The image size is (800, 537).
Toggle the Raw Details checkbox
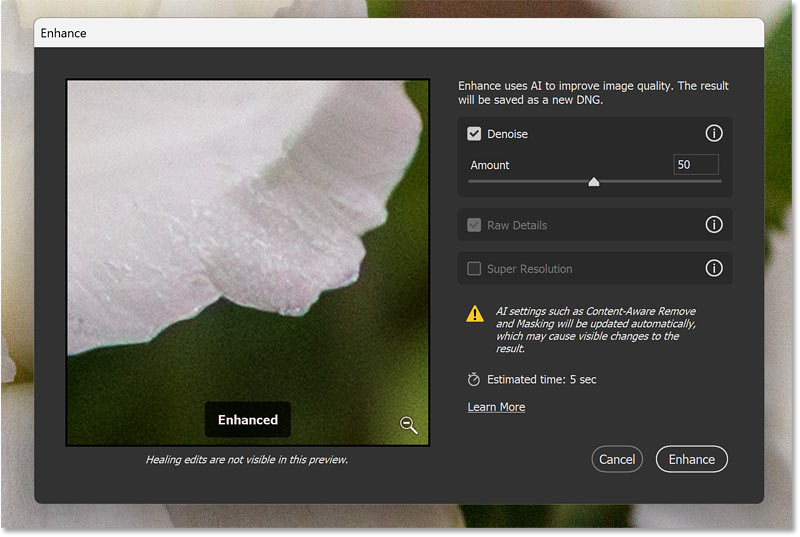(475, 225)
